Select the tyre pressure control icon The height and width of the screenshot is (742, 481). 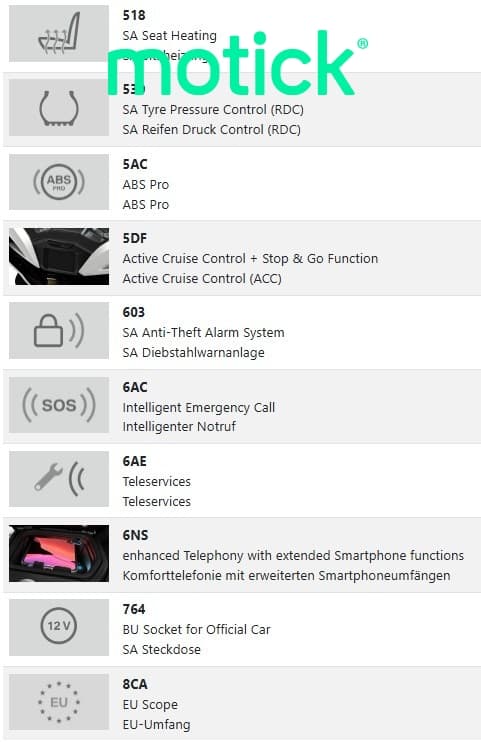(59, 108)
